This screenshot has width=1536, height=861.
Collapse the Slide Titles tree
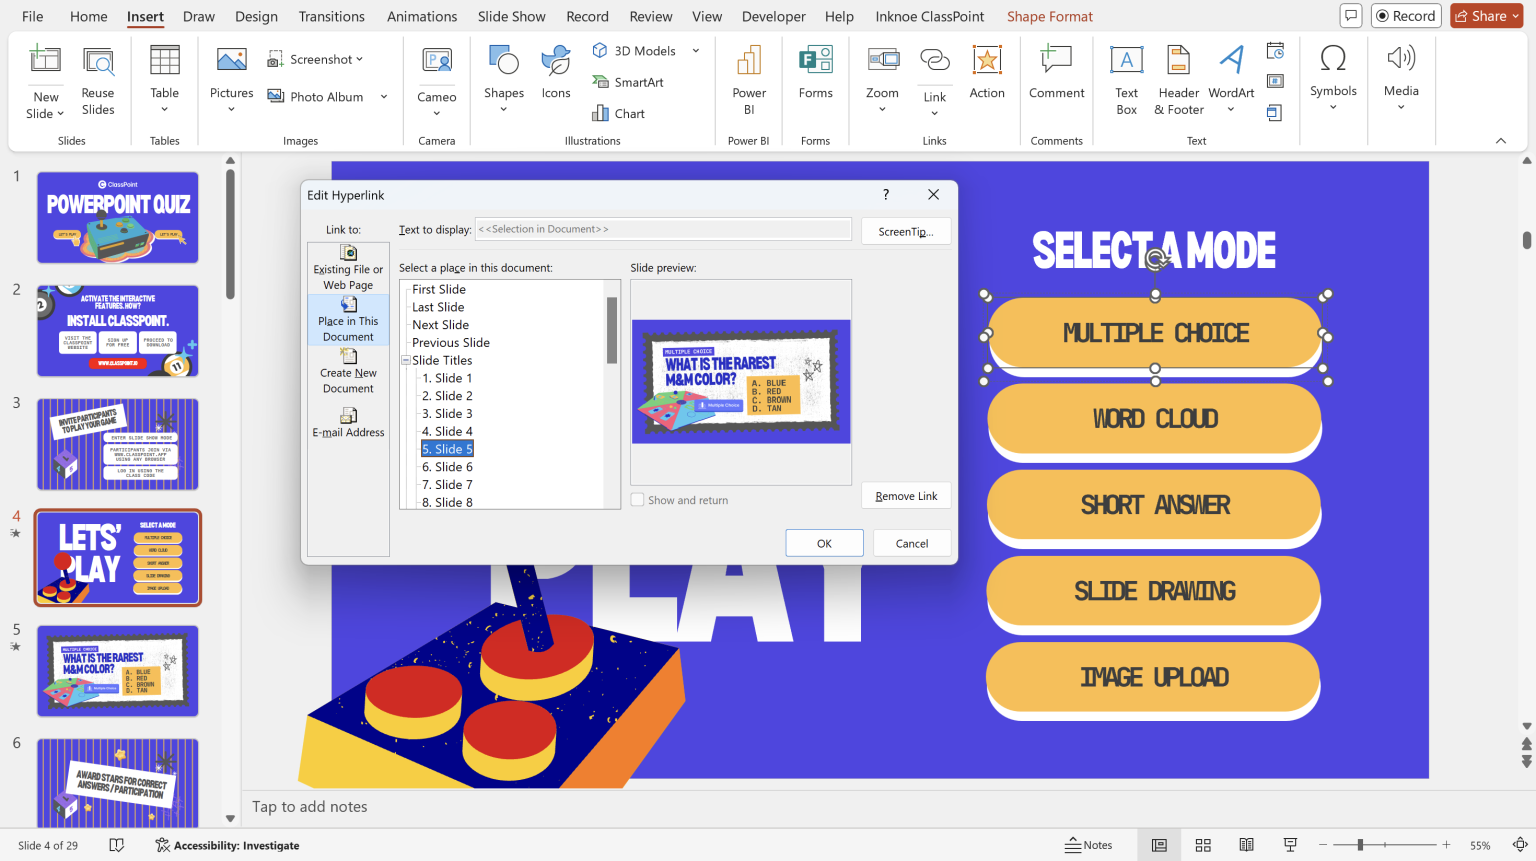point(405,360)
